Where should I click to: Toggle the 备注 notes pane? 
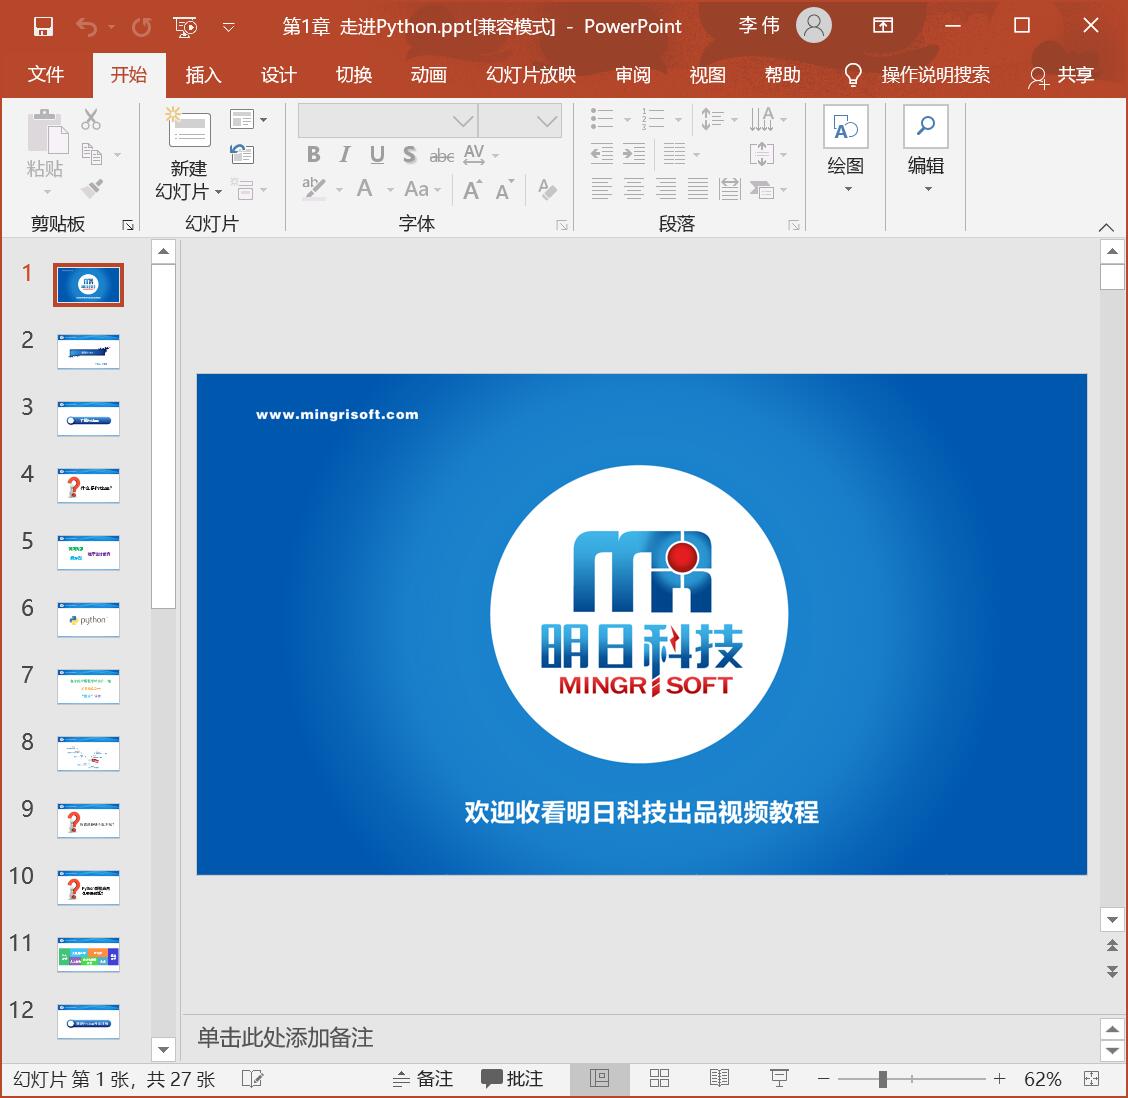point(422,1078)
